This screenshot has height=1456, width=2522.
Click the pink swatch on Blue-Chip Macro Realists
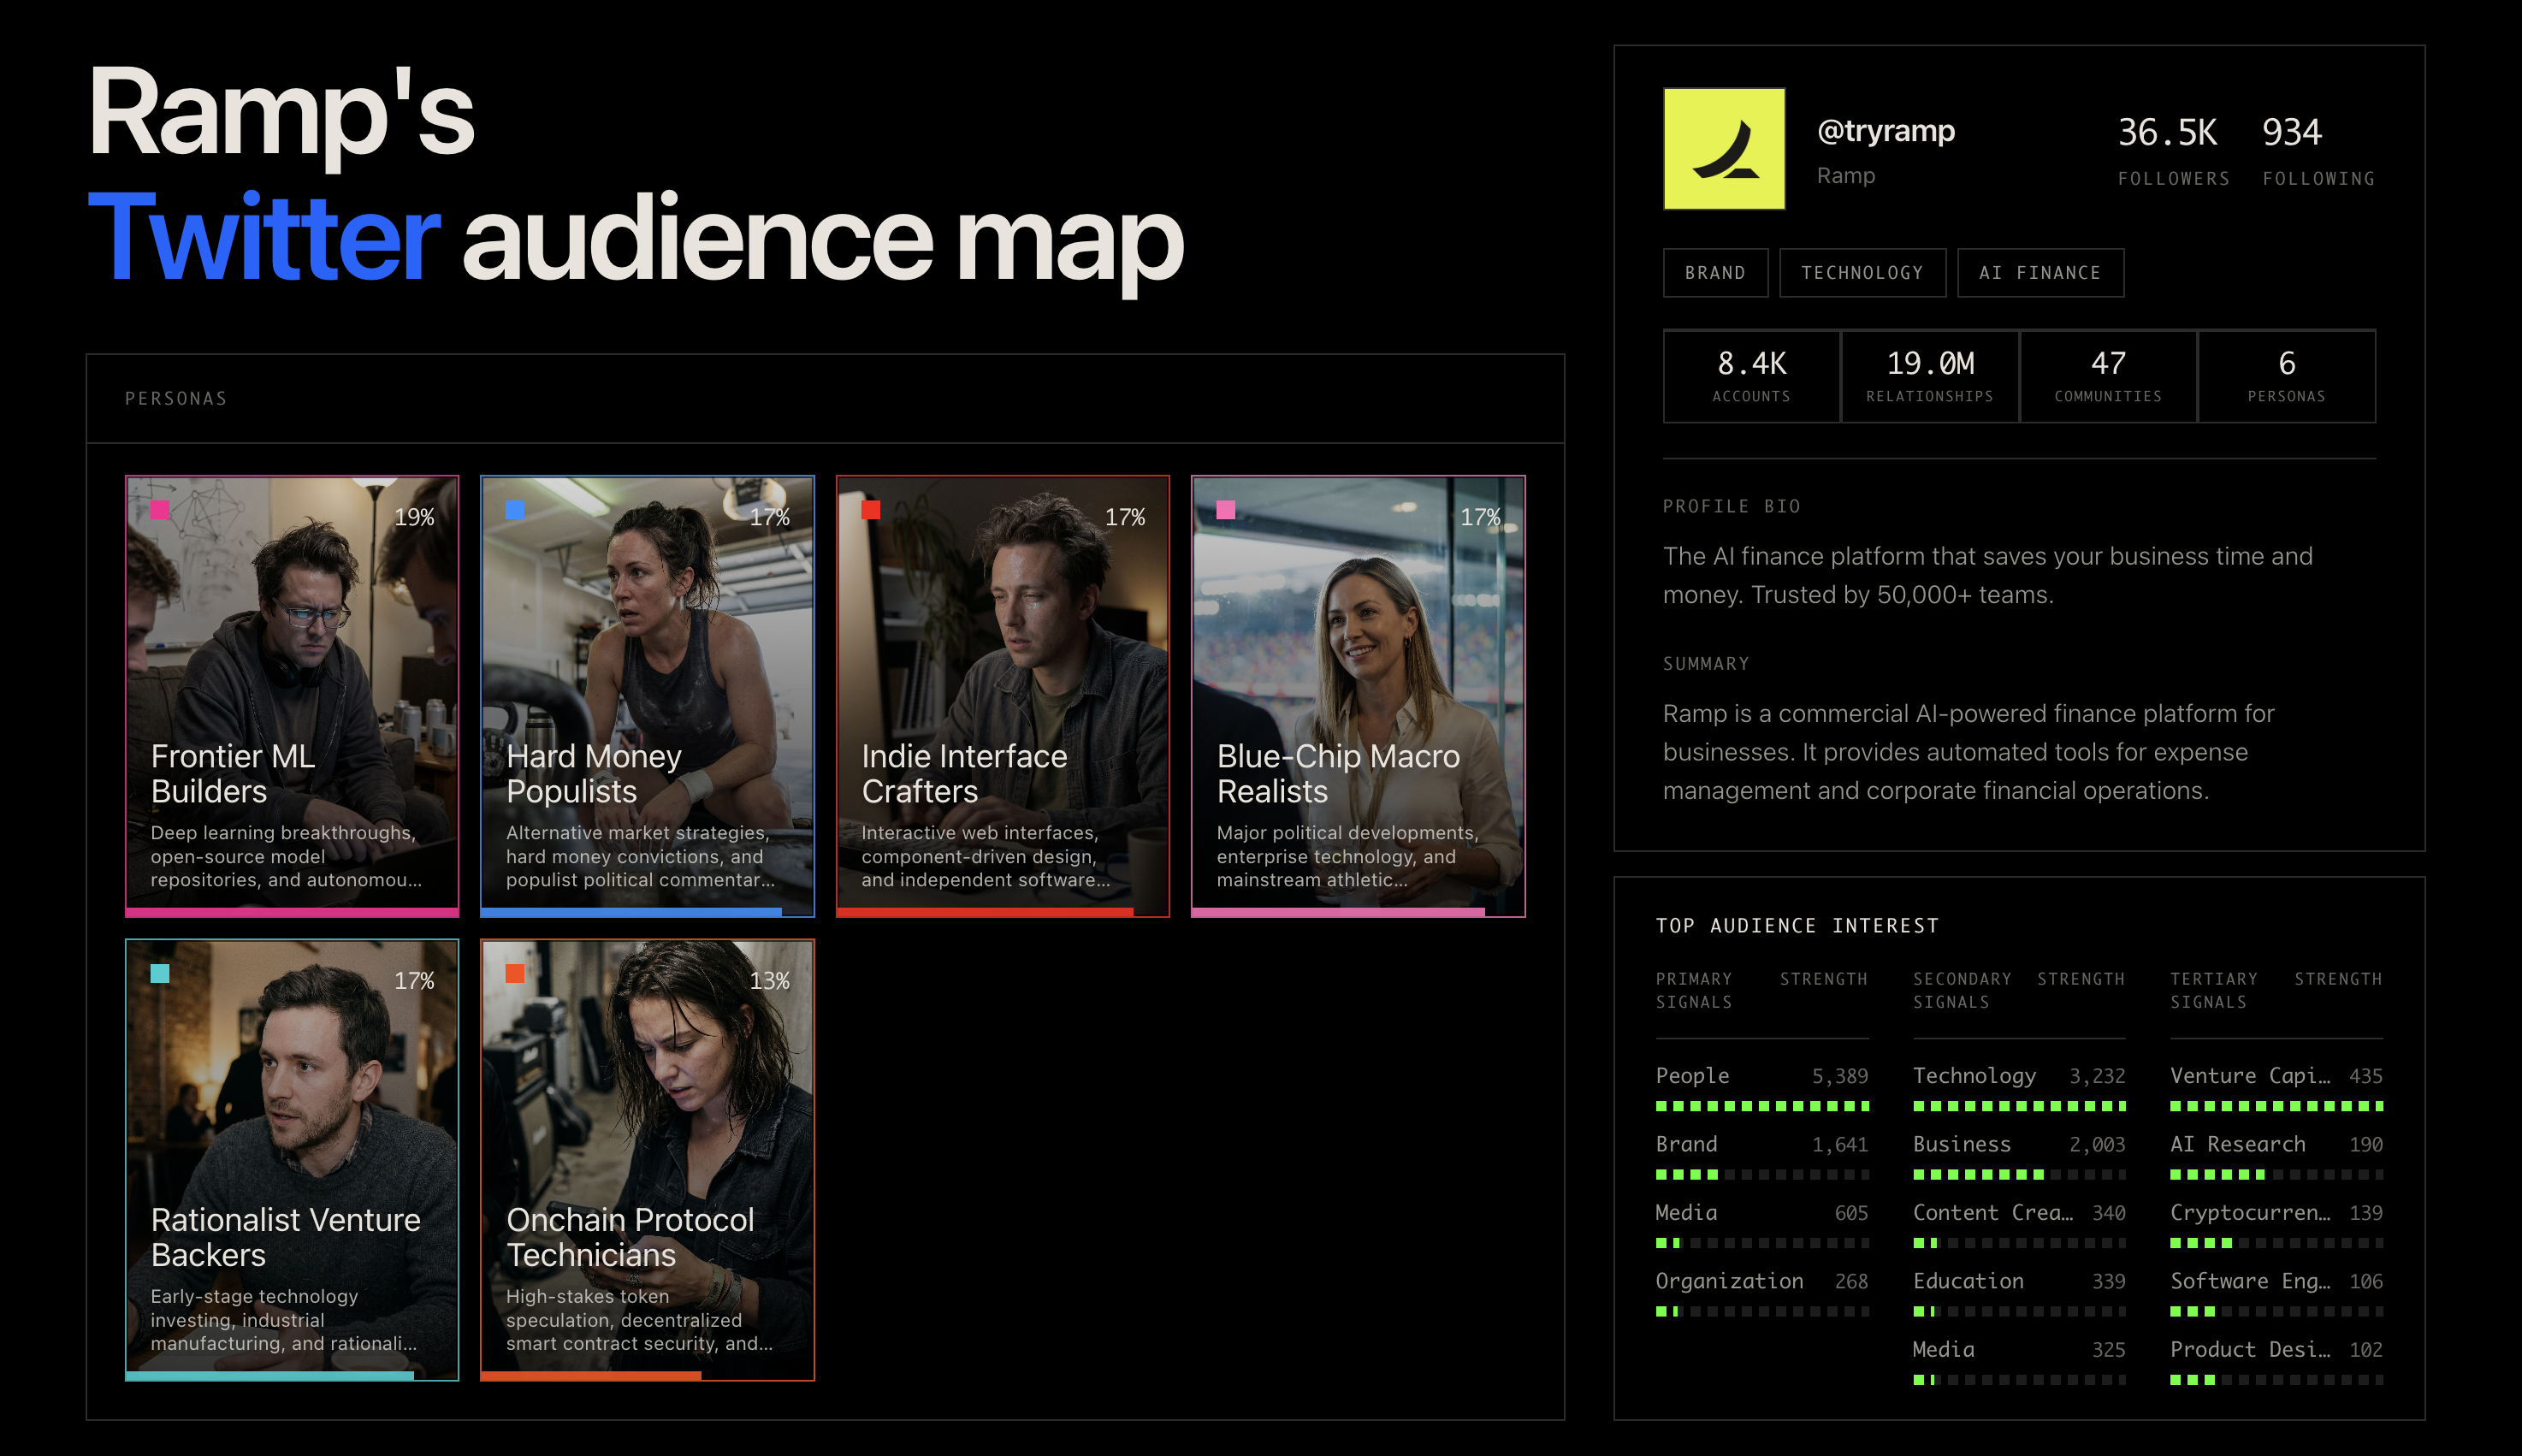[x=1226, y=510]
